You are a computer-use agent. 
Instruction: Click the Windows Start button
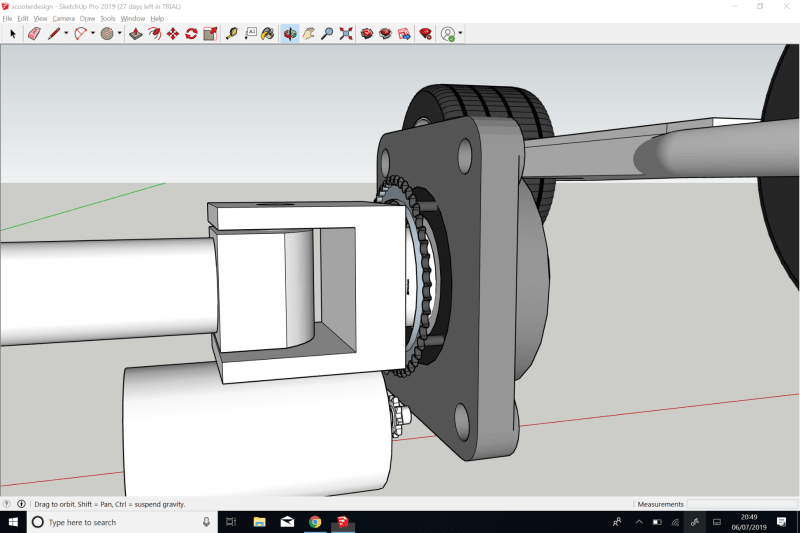click(13, 522)
